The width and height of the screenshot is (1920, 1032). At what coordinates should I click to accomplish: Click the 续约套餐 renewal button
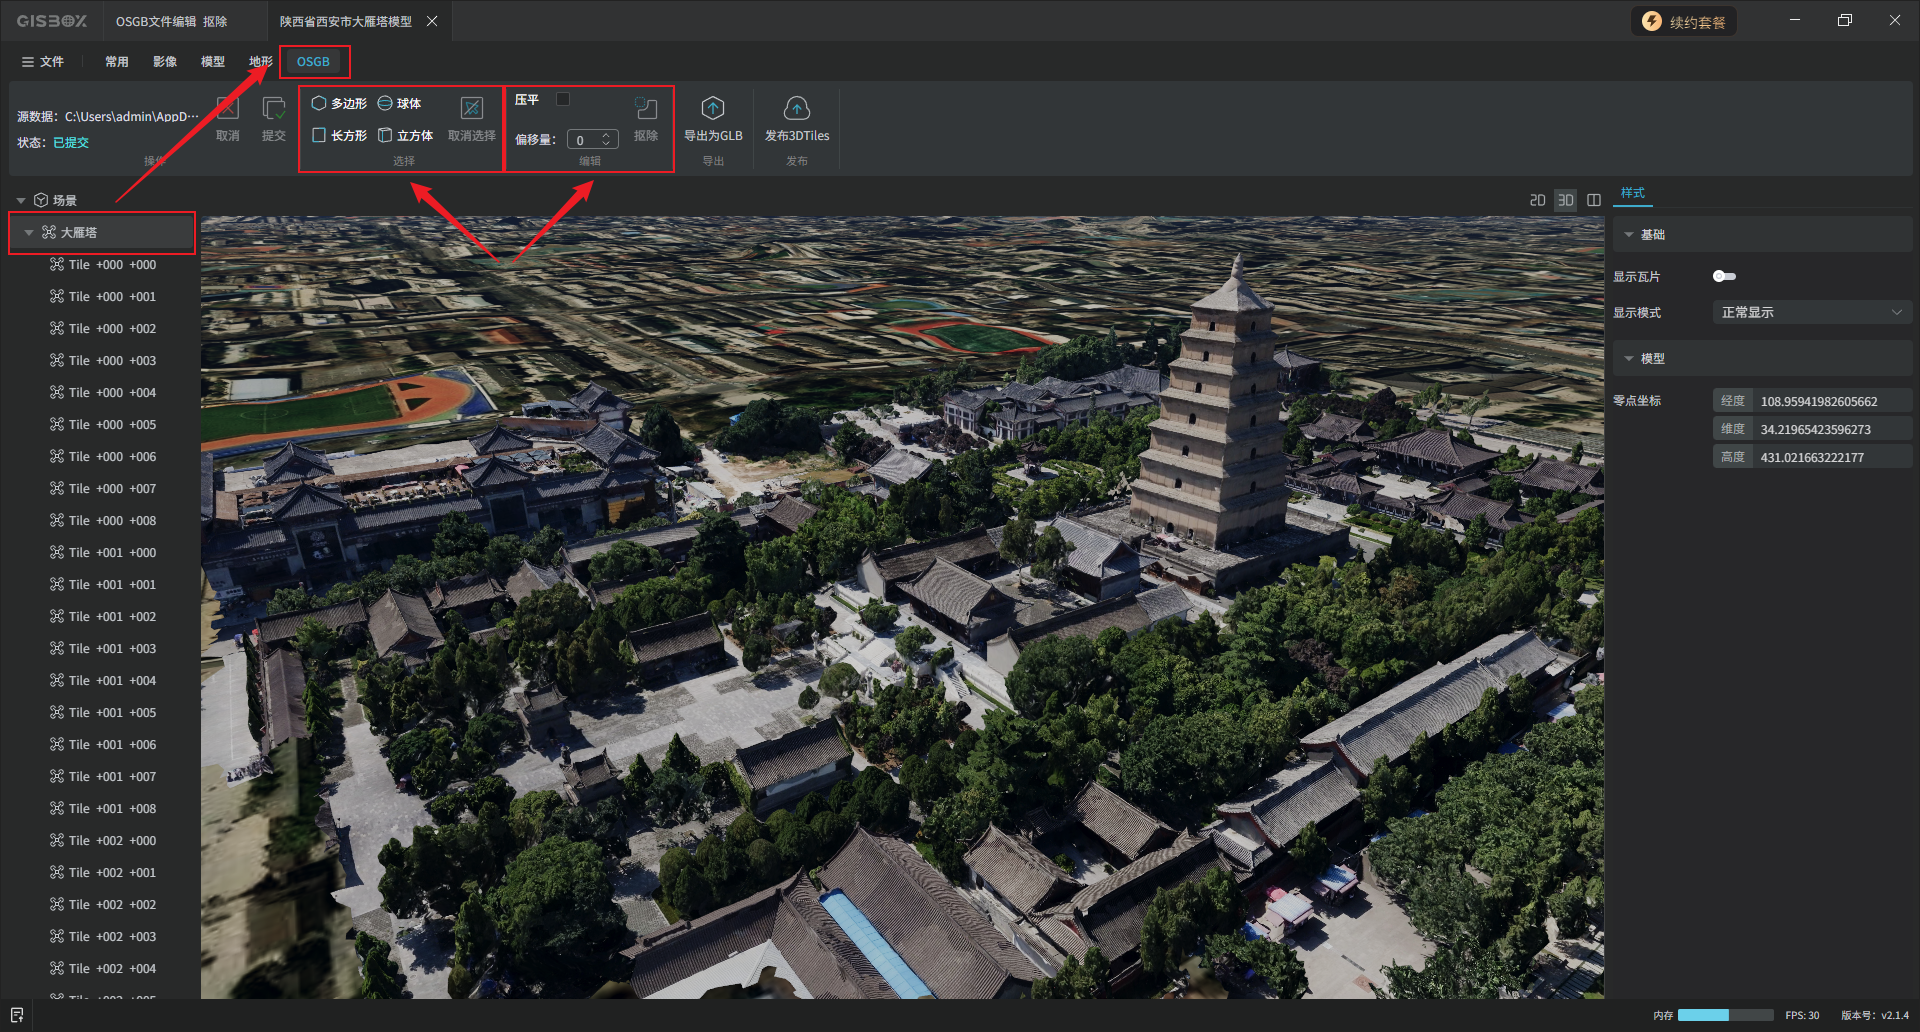click(x=1684, y=22)
